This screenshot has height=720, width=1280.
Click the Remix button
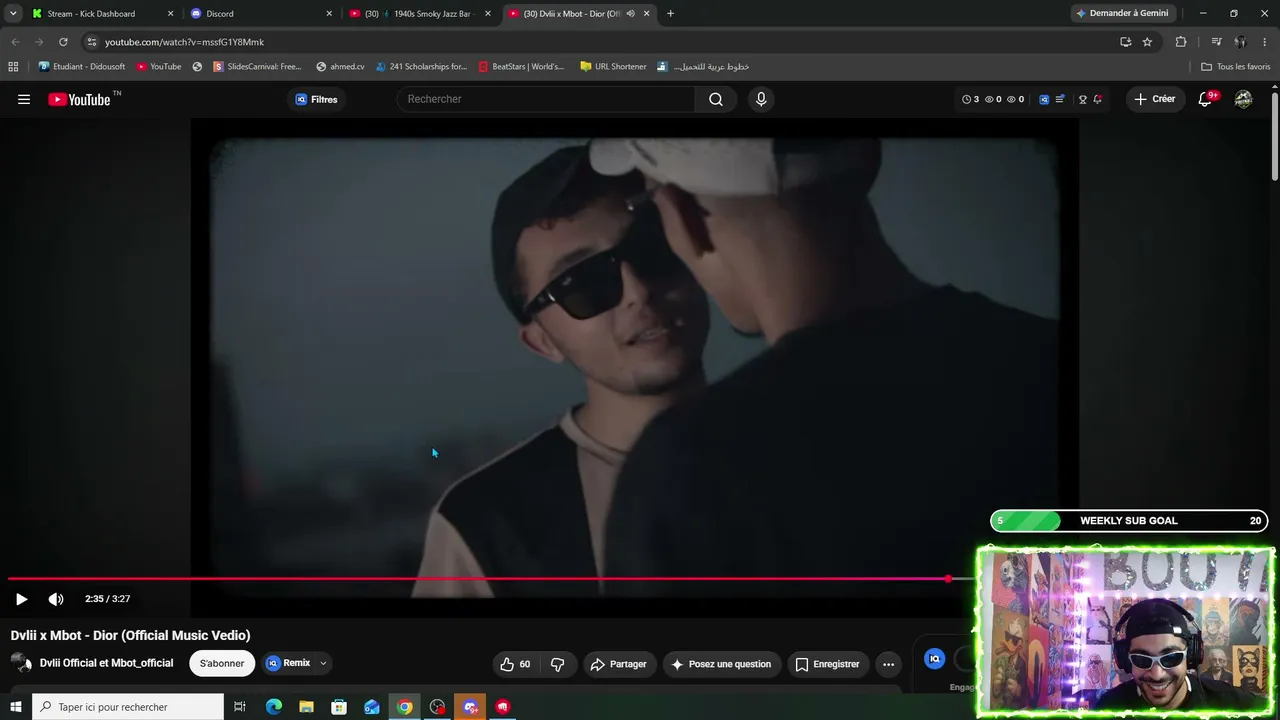point(289,663)
